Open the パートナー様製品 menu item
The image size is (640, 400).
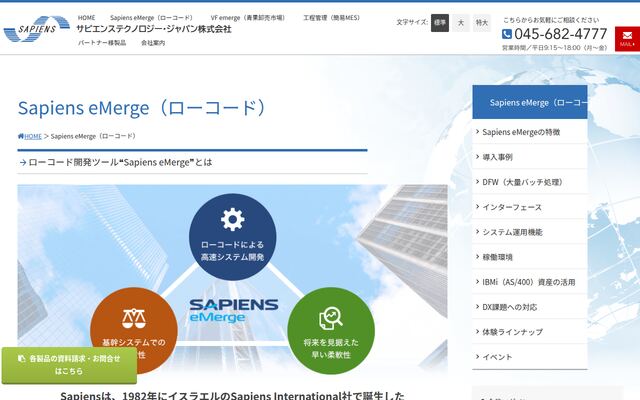pos(102,42)
